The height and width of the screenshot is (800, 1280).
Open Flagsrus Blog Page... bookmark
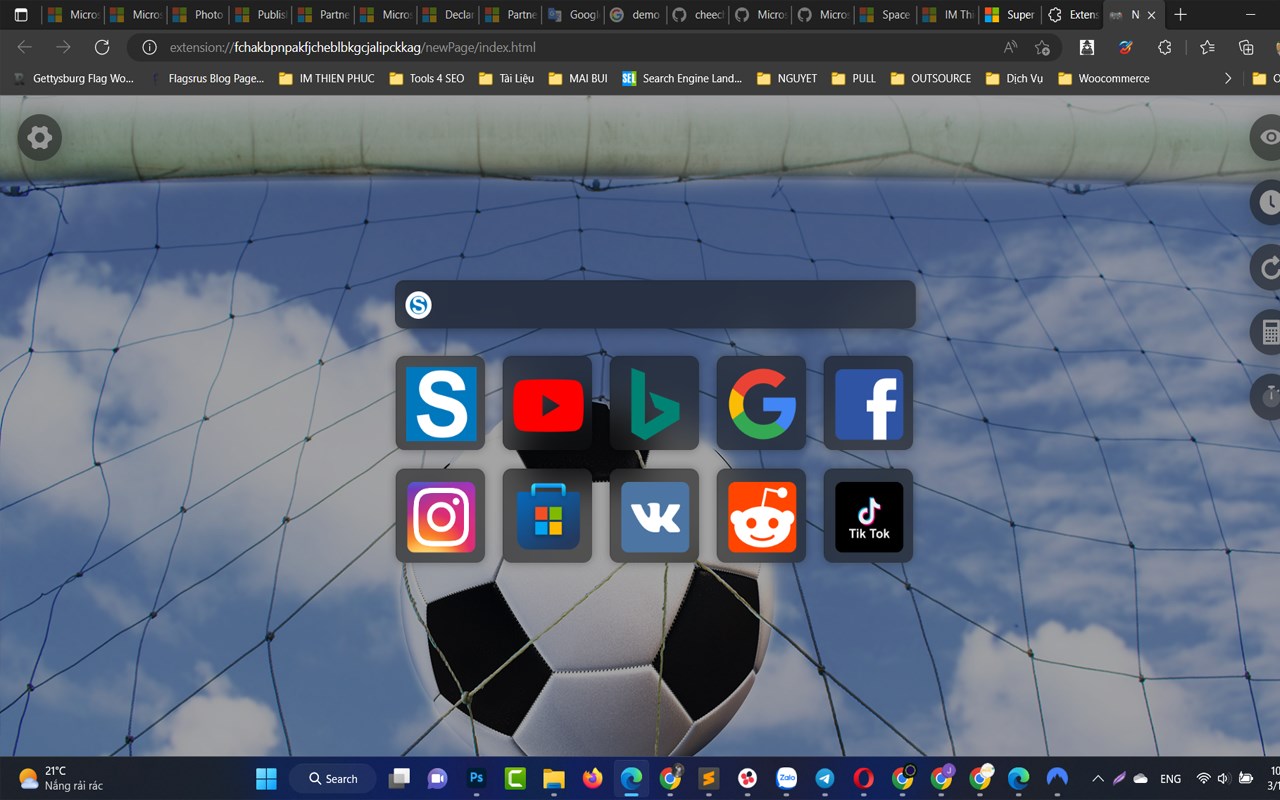[x=206, y=78]
